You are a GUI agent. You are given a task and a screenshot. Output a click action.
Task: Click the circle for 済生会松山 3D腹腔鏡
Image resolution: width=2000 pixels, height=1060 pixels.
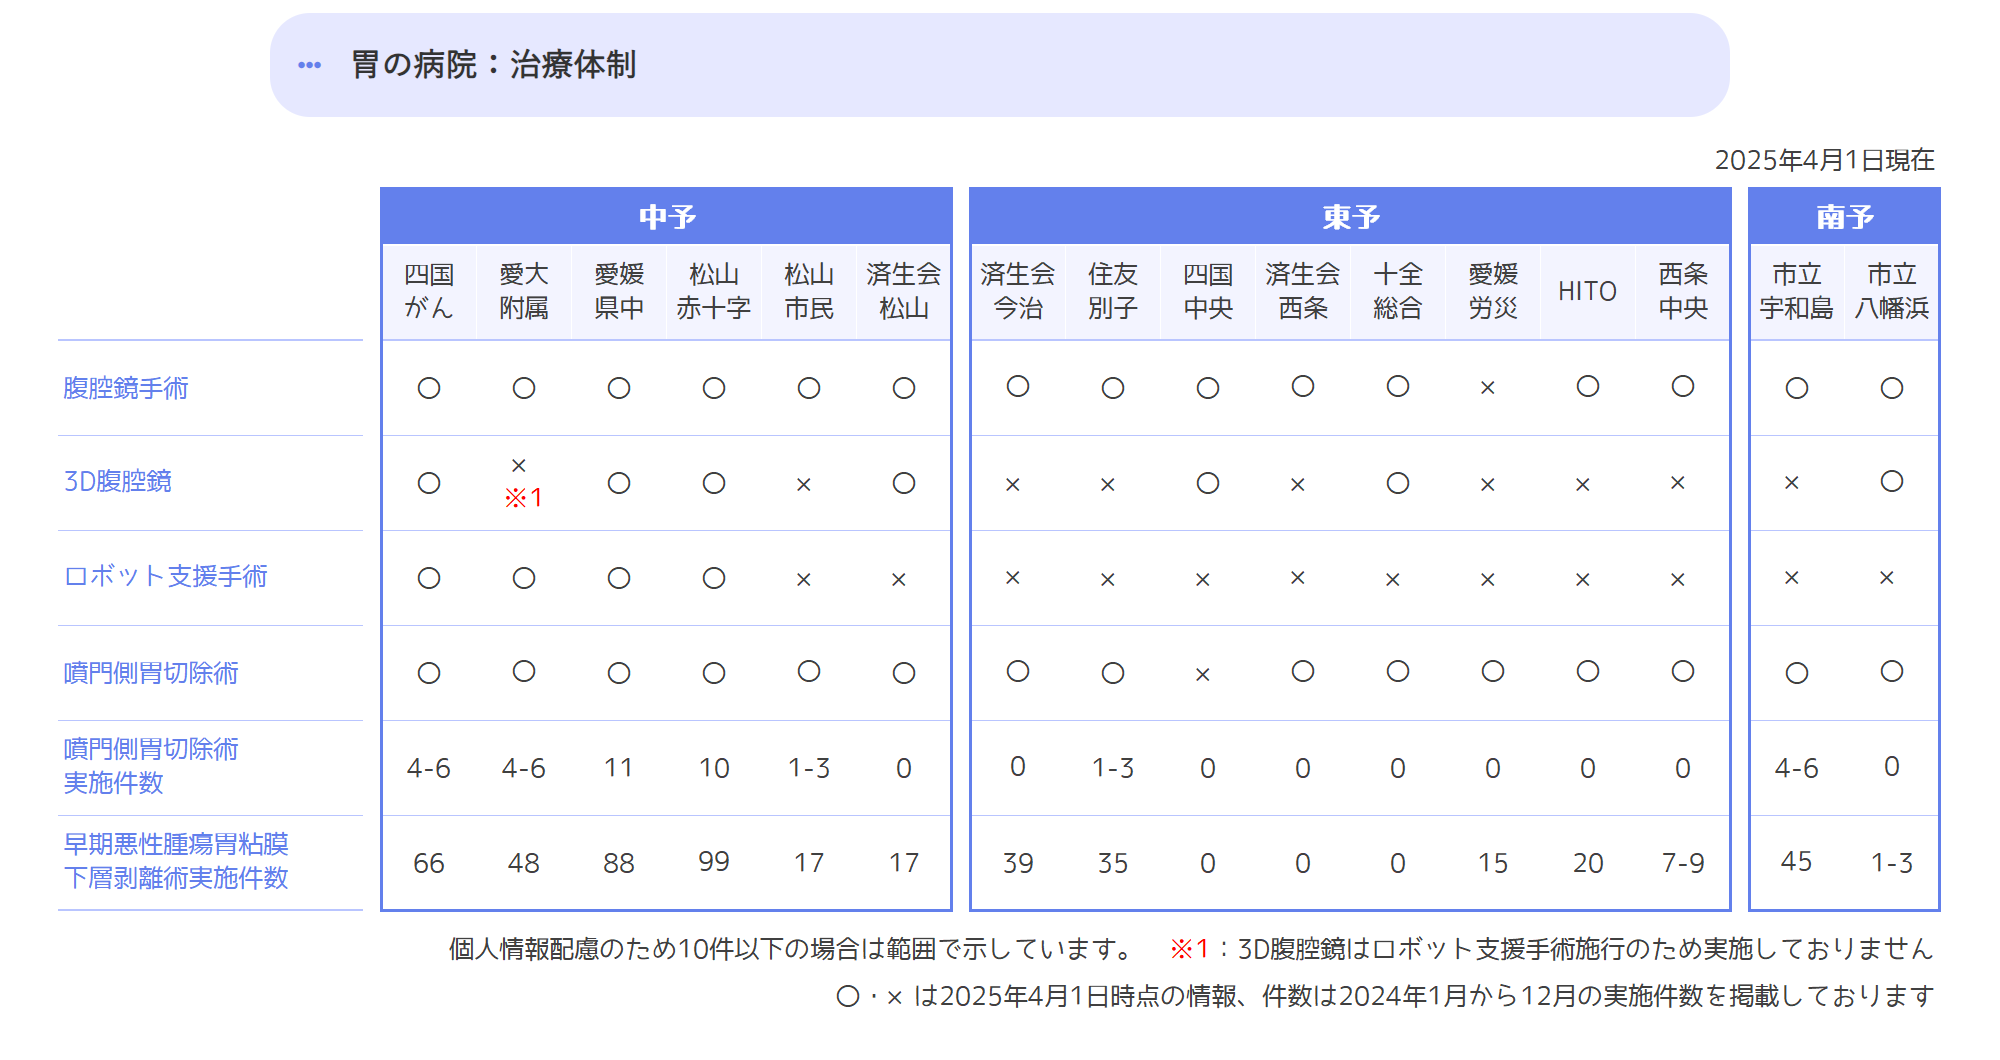coord(903,483)
